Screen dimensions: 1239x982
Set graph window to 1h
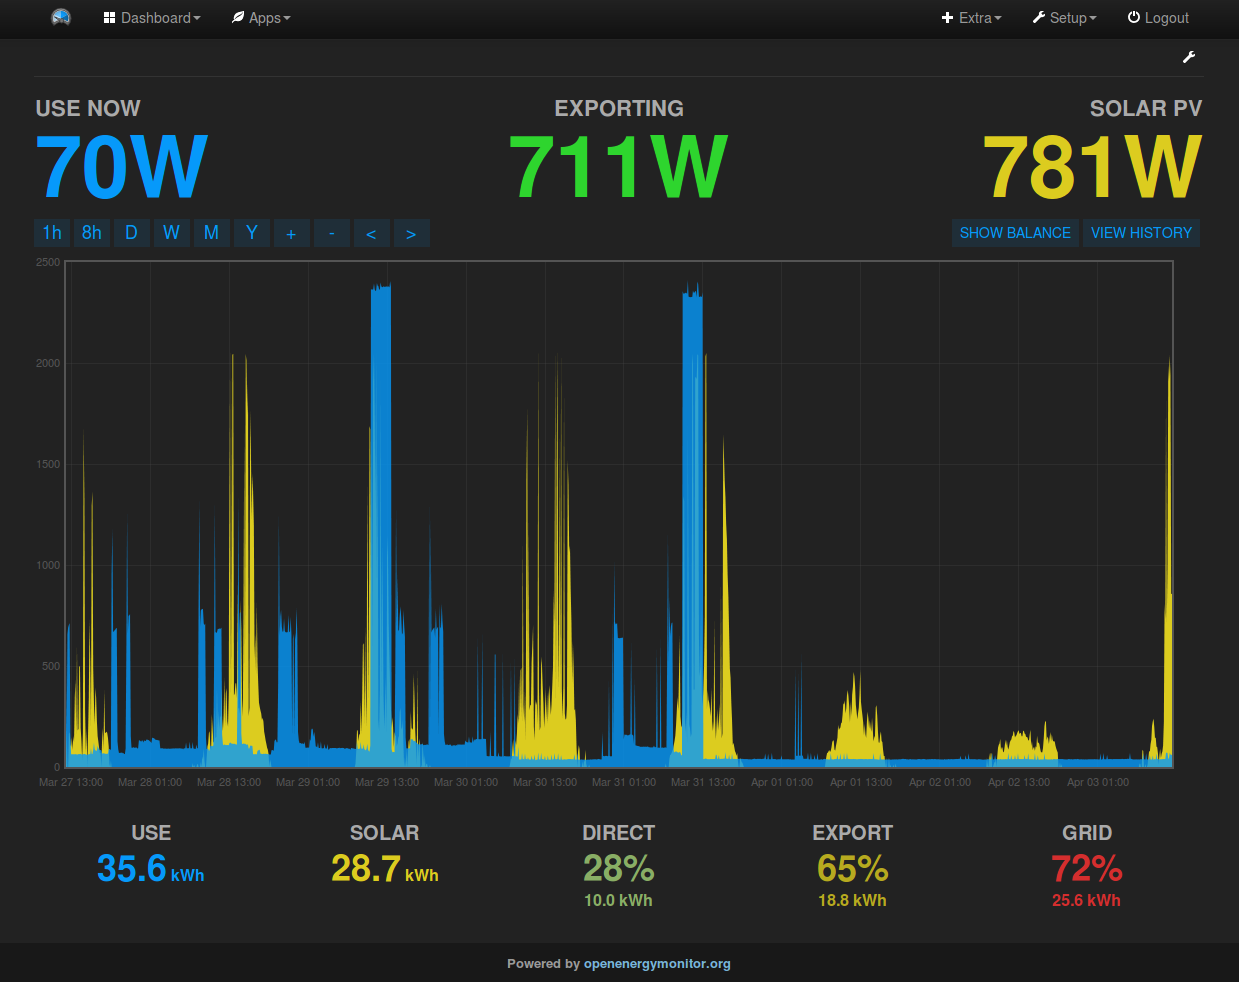52,233
